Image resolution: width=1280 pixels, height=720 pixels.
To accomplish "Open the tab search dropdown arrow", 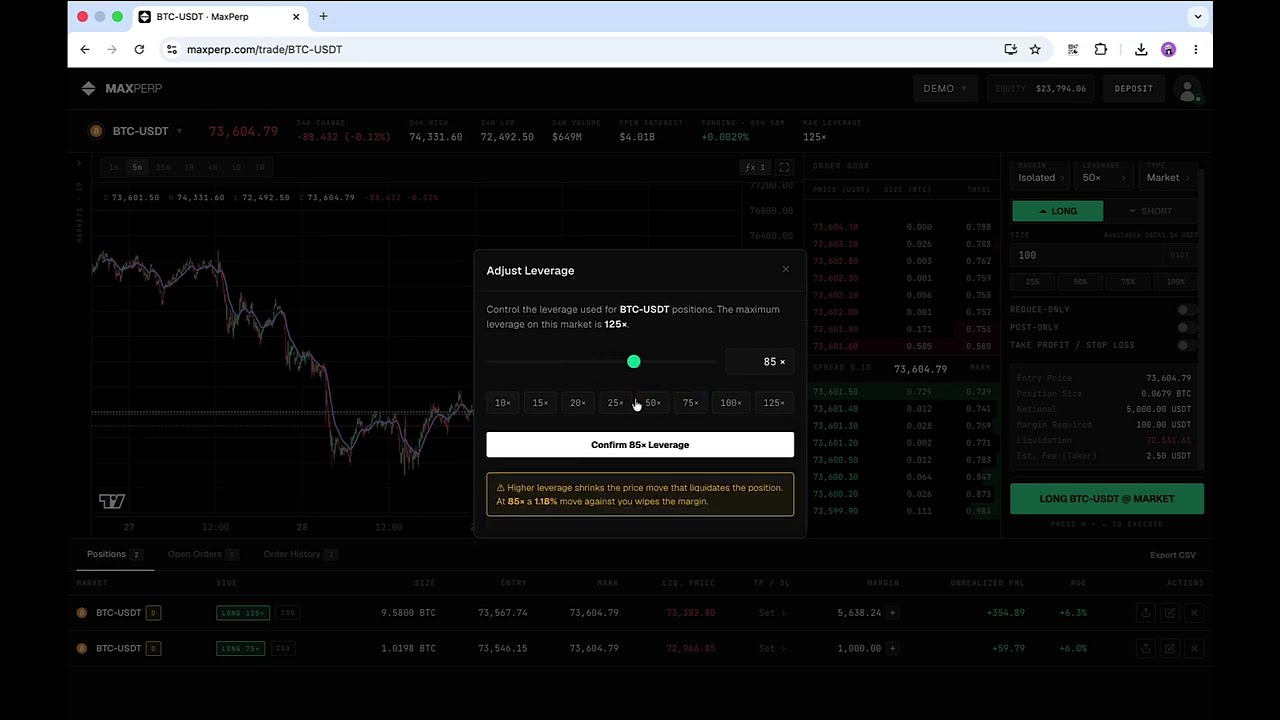I will coord(1197,16).
